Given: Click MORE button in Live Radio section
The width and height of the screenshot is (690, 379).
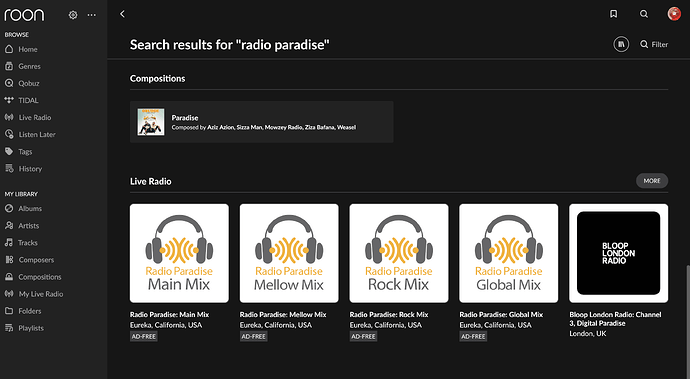Looking at the screenshot, I should pyautogui.click(x=652, y=180).
